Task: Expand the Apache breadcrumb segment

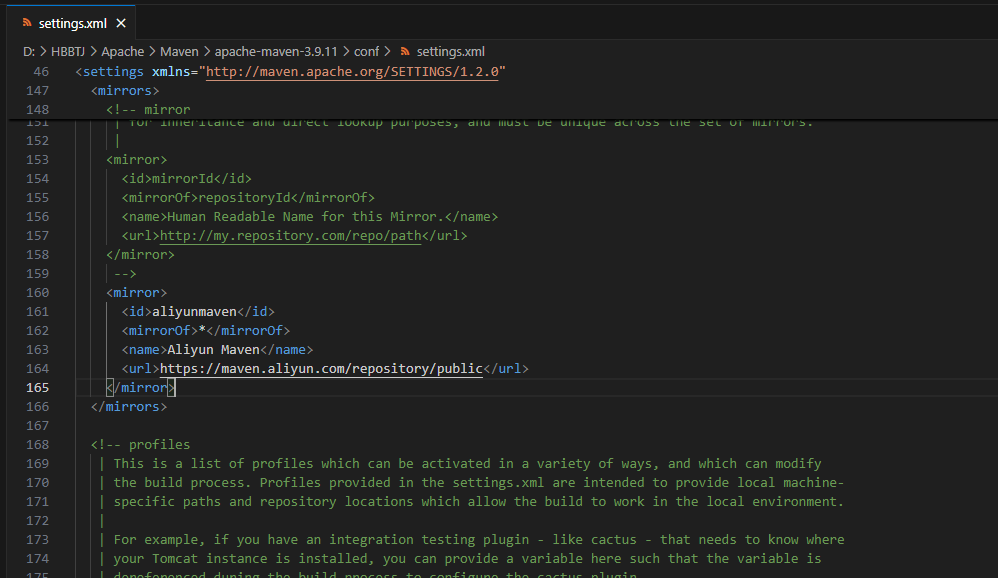Action: 122,51
